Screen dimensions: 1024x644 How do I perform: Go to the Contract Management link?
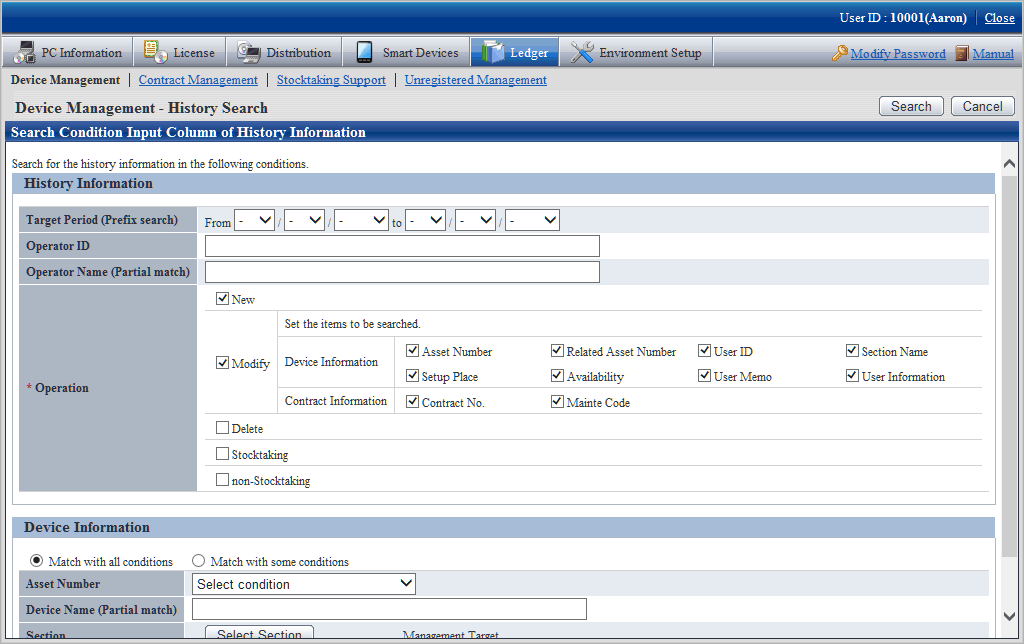click(198, 80)
